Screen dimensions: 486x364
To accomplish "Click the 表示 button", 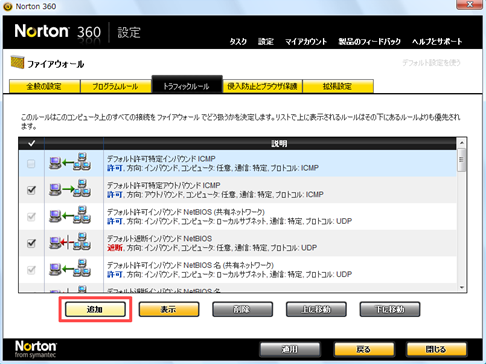I will [x=169, y=309].
